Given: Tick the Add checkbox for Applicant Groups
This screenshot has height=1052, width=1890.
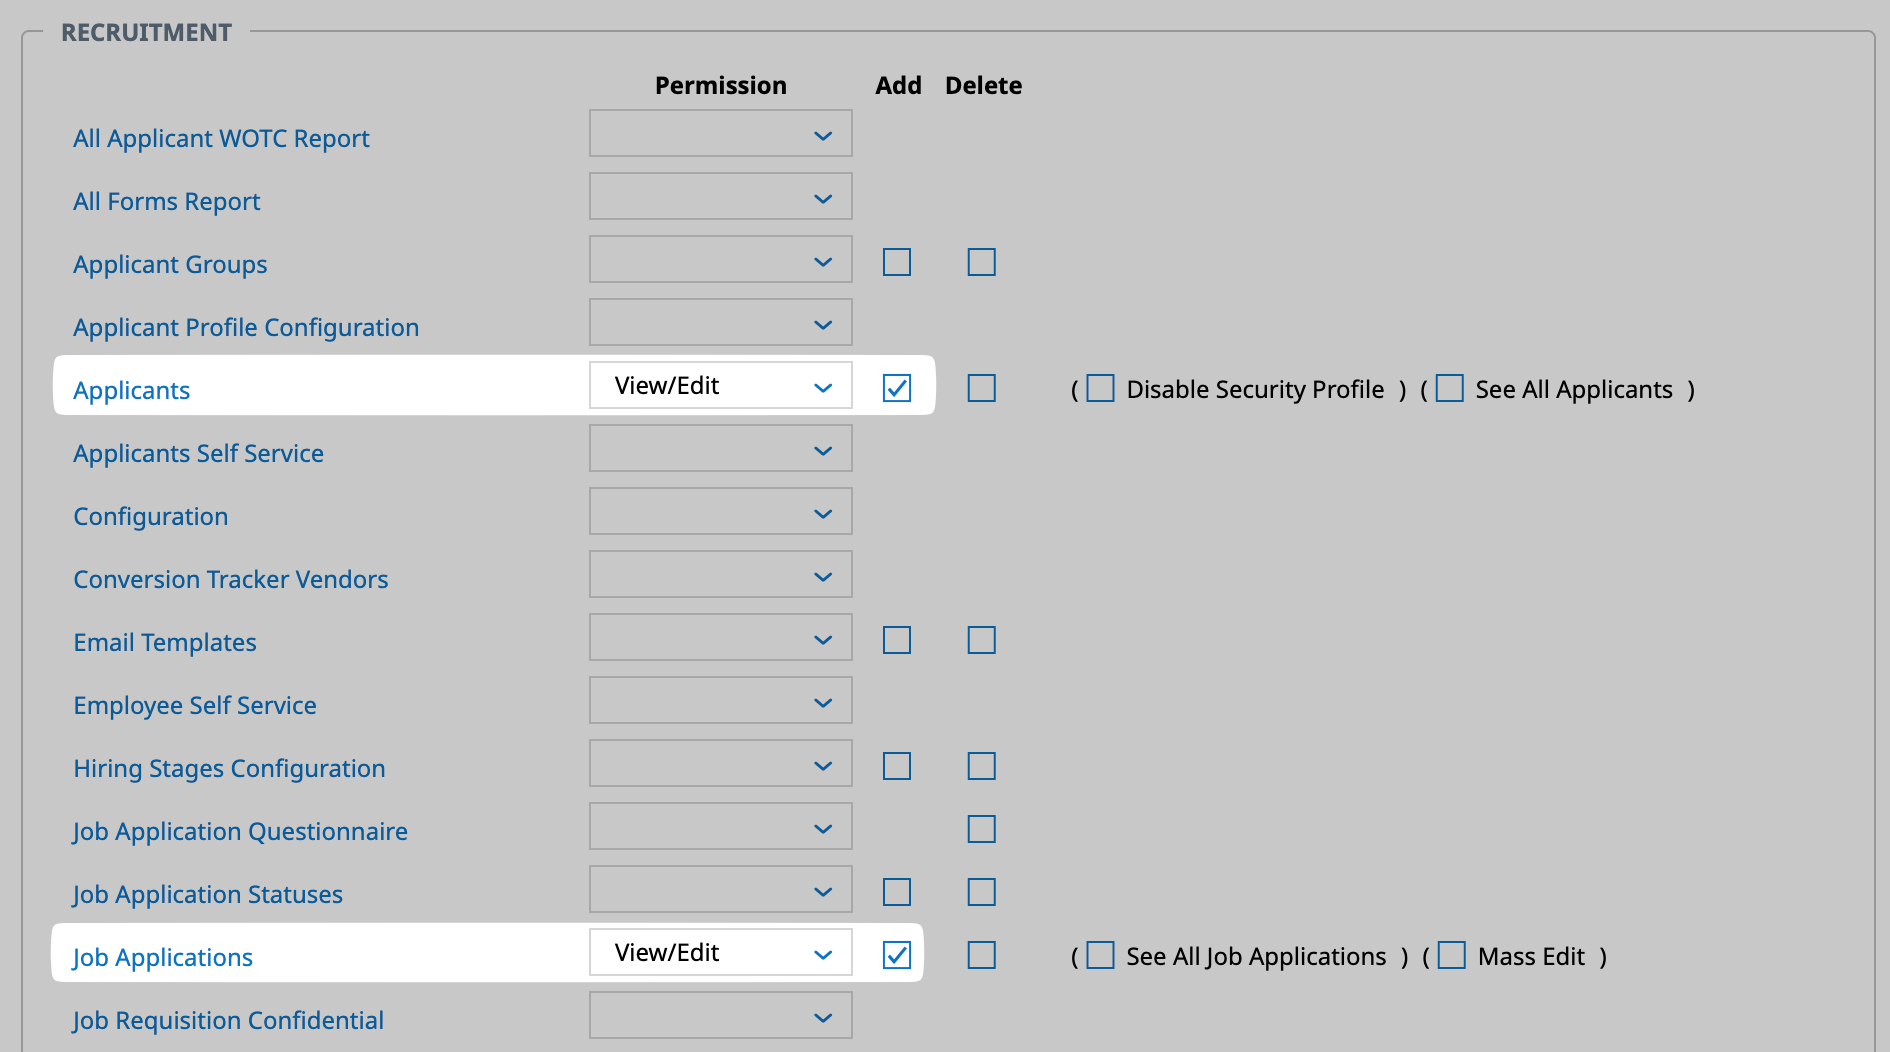Looking at the screenshot, I should [x=897, y=262].
